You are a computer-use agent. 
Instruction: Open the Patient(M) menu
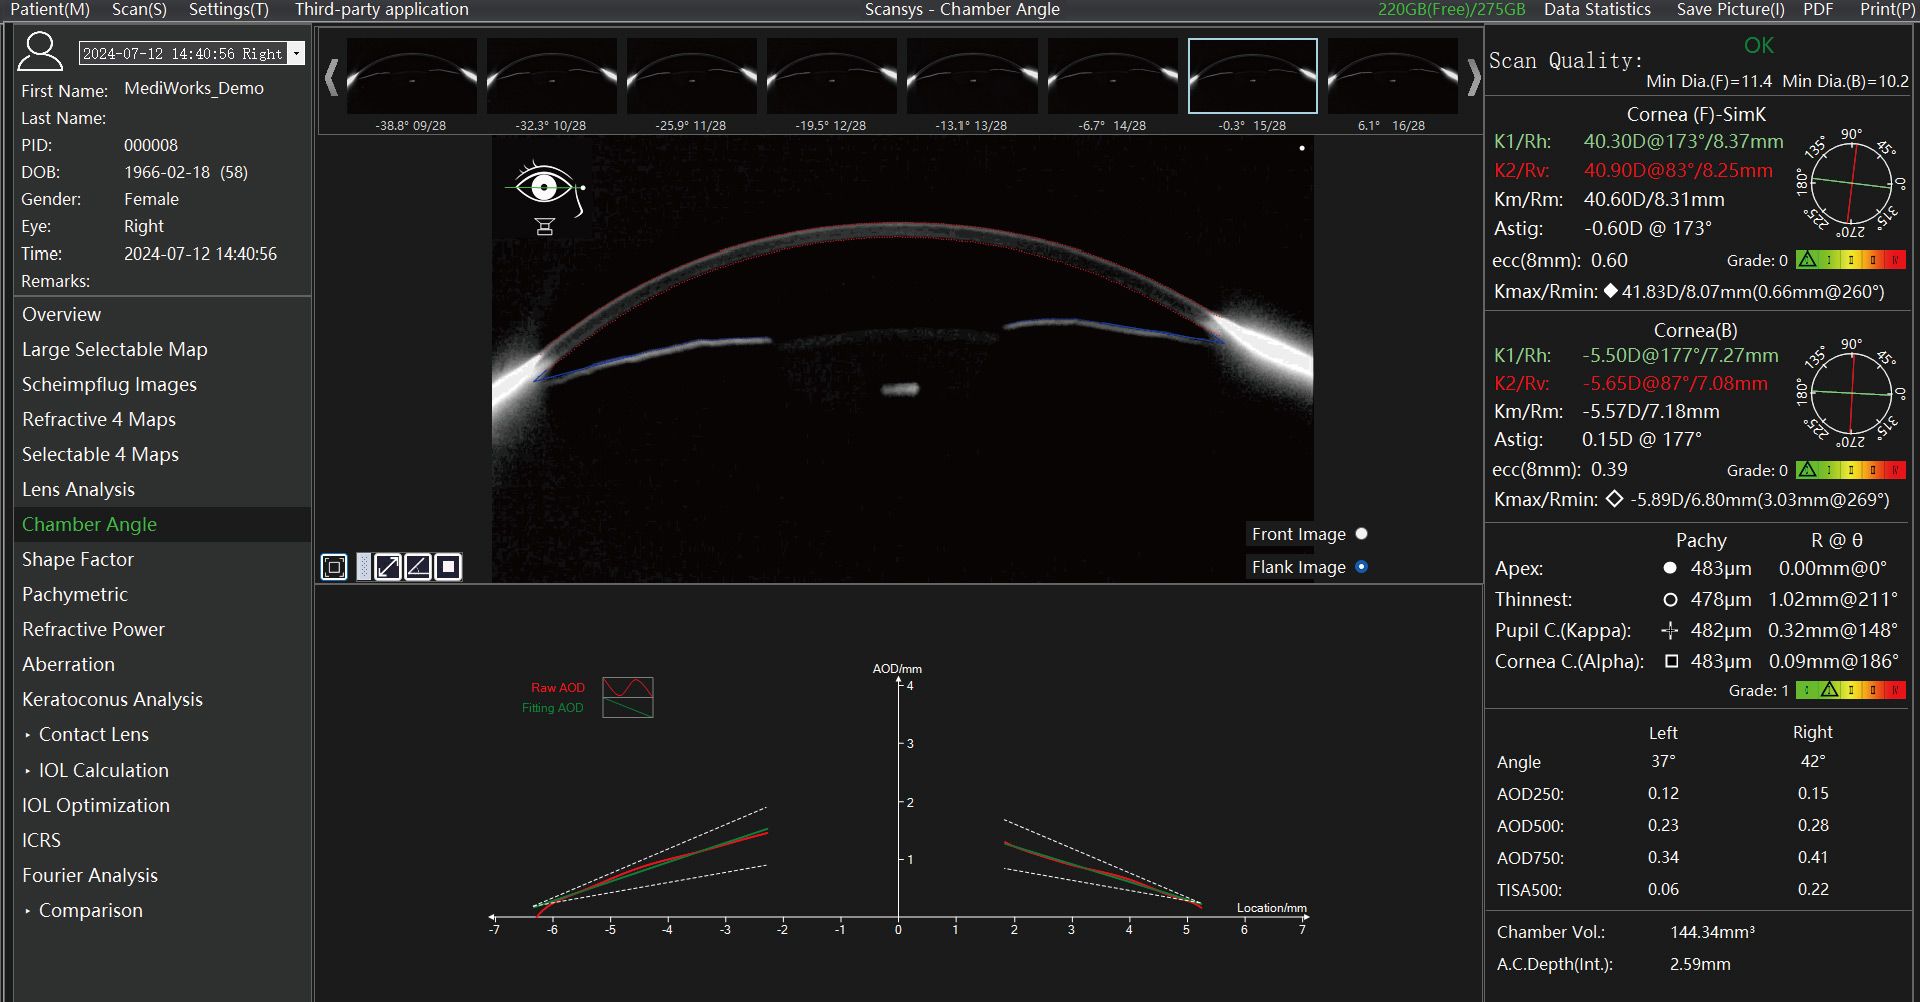[x=50, y=9]
